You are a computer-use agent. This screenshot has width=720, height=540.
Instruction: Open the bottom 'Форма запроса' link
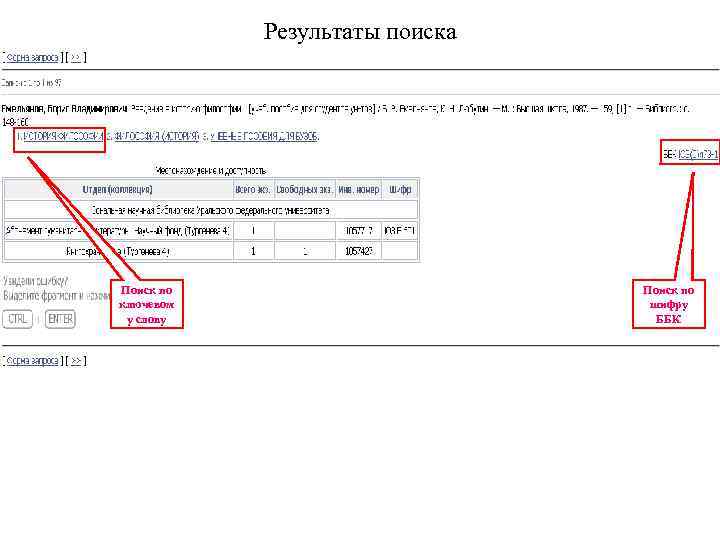point(33,361)
